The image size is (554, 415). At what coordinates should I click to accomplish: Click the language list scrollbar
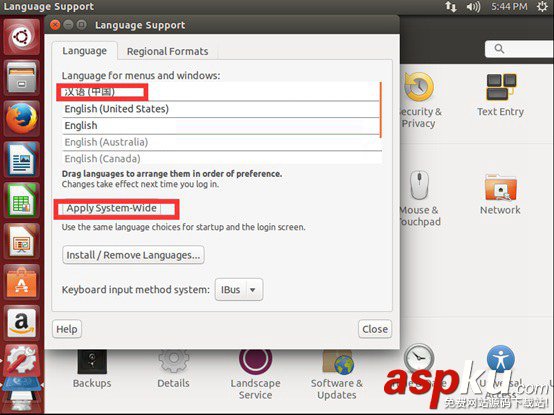381,110
